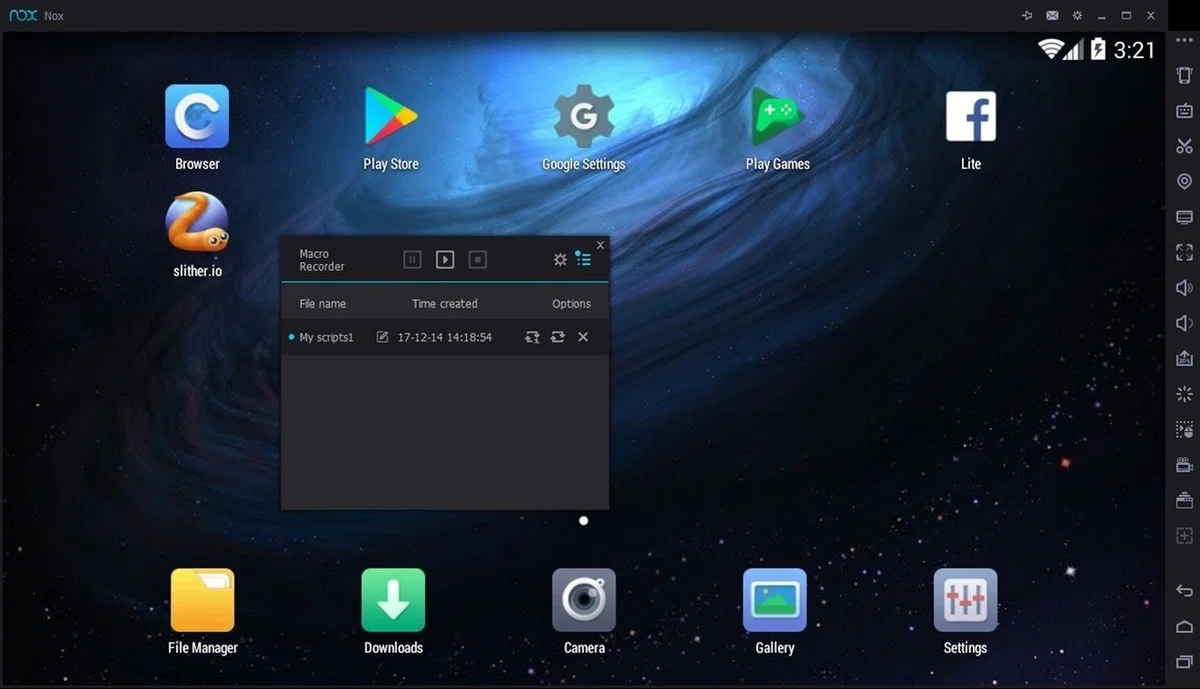Image resolution: width=1200 pixels, height=689 pixels.
Task: Click the Wi-Fi status icon
Action: click(x=1050, y=49)
